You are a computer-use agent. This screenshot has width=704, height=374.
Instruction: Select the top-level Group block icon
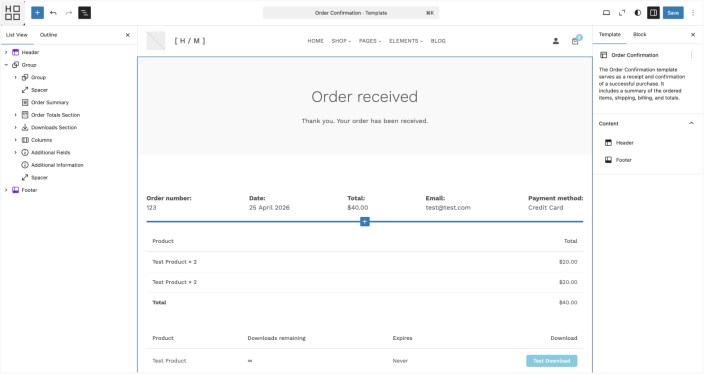15,65
